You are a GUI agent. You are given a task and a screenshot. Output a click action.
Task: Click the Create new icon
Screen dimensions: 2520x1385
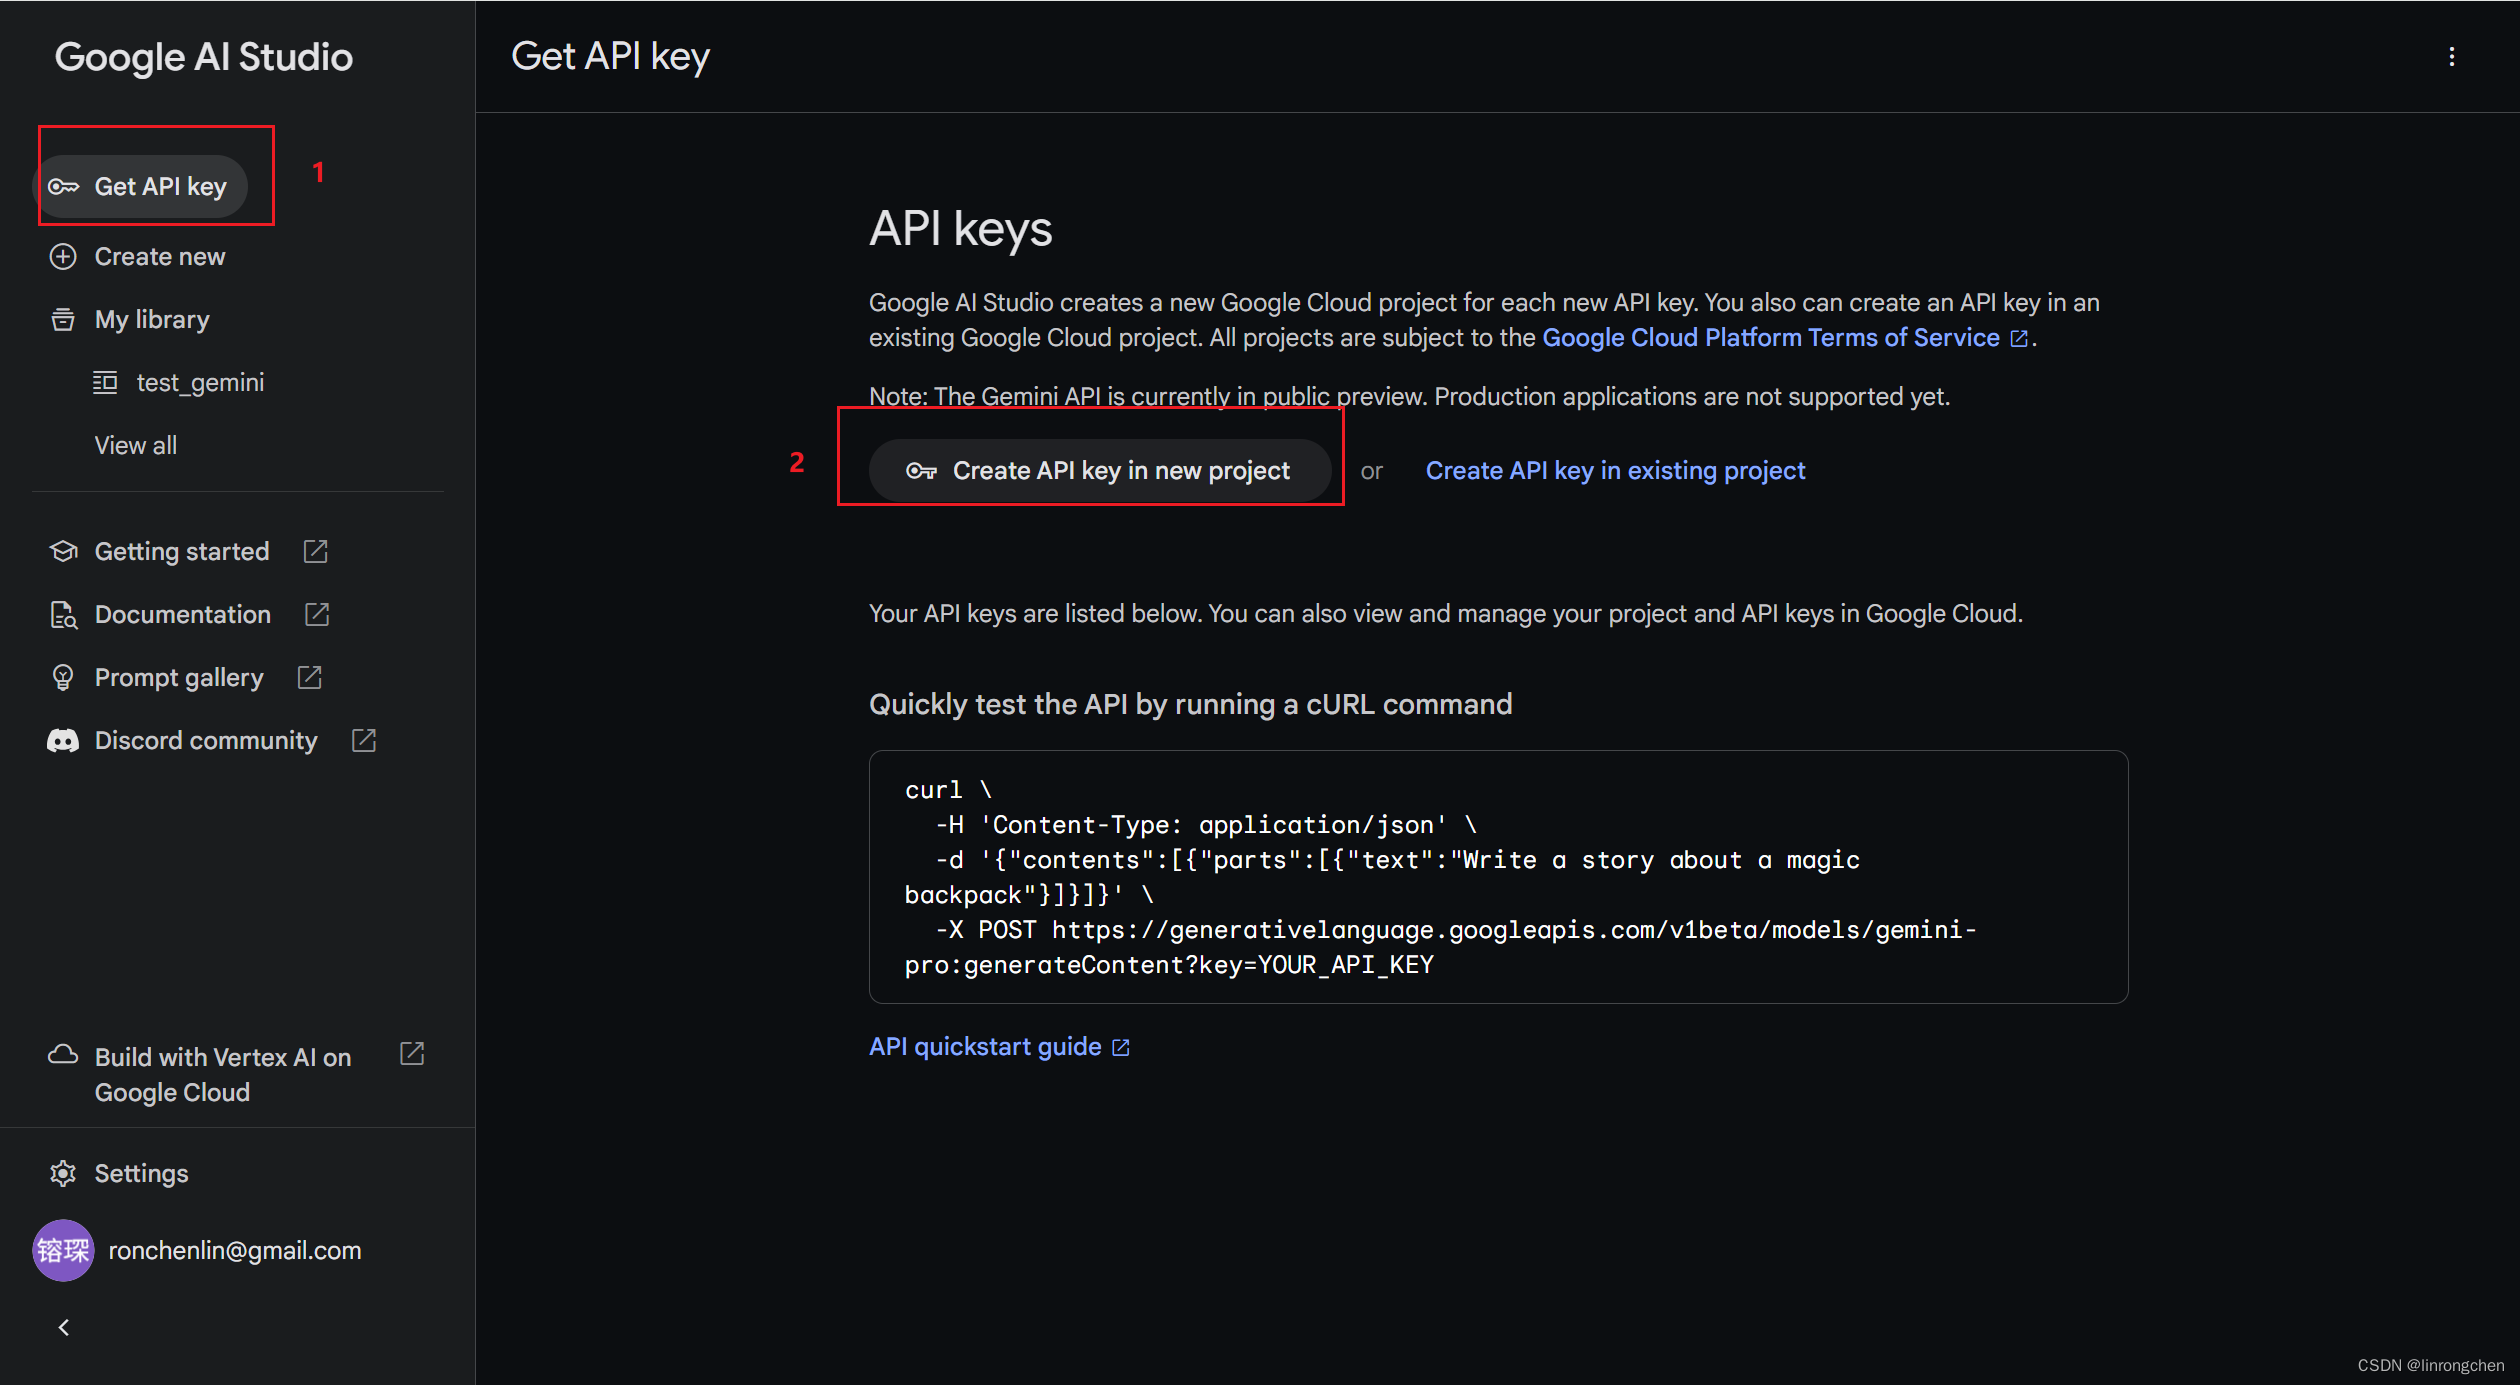pos(61,256)
